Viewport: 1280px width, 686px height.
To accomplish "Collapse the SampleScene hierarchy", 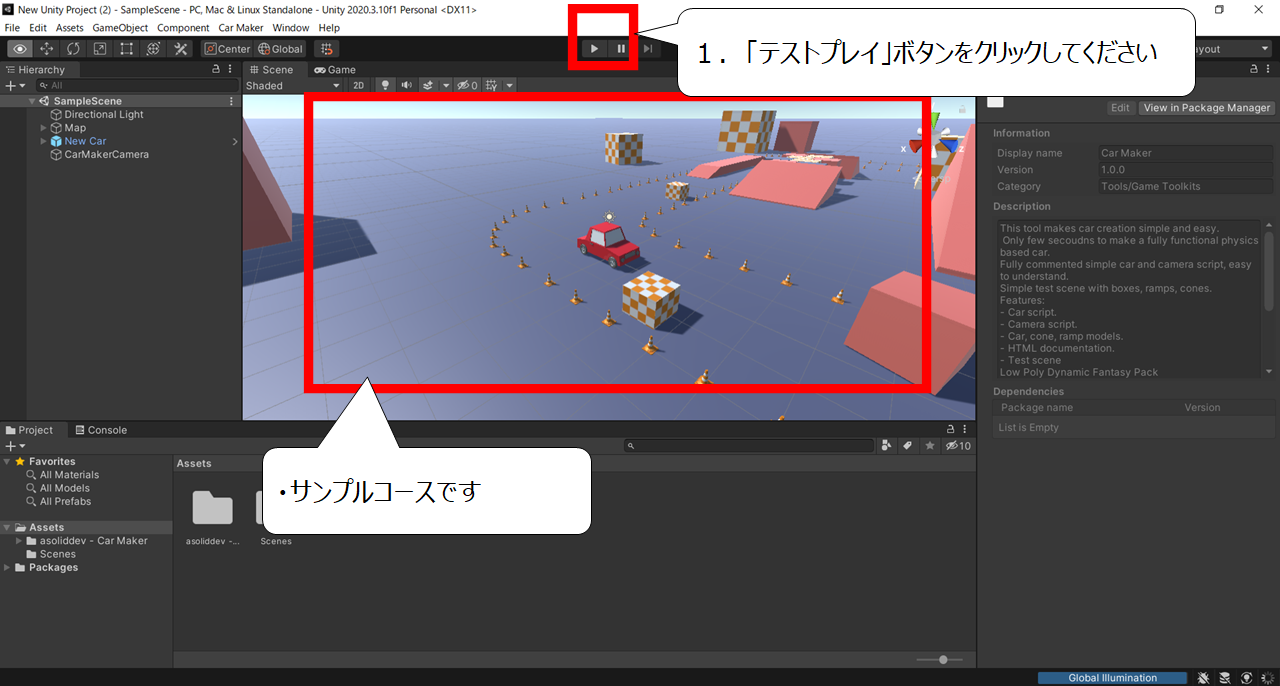I will 32,101.
